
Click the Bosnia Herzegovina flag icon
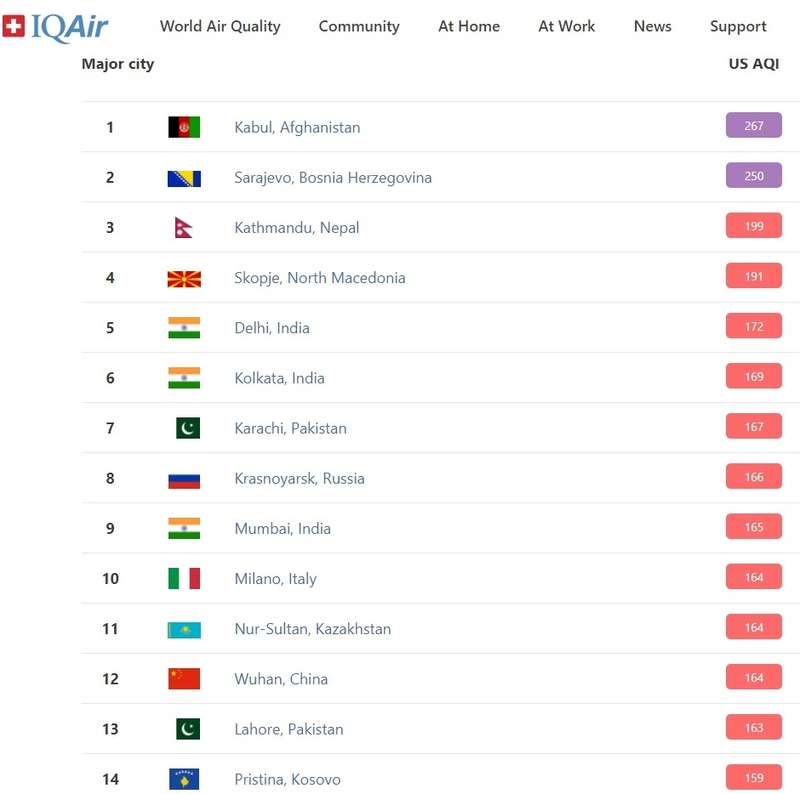pos(184,178)
